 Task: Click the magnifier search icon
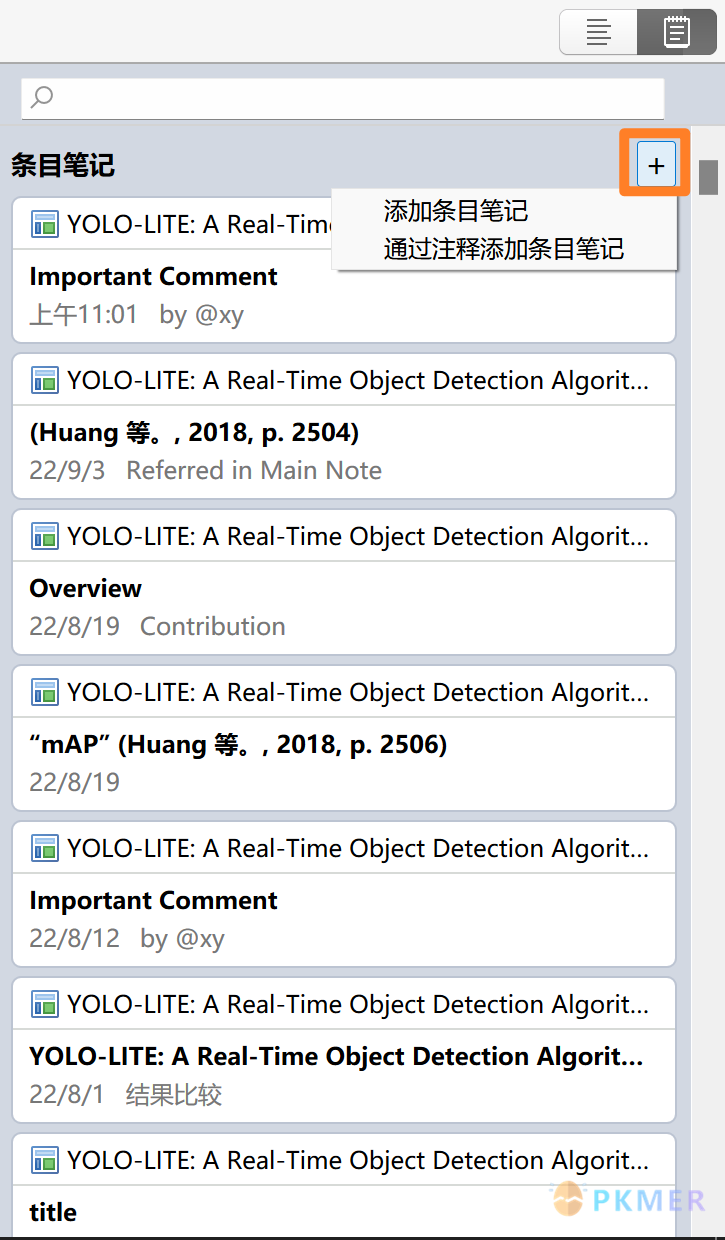click(x=42, y=97)
